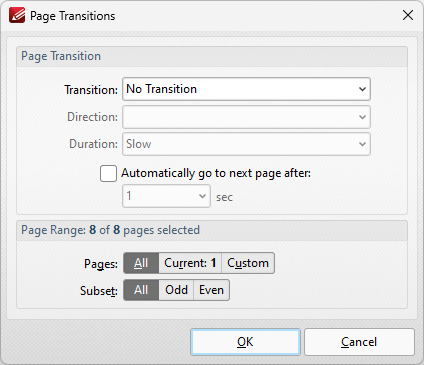Click the Cancel button

coord(359,342)
